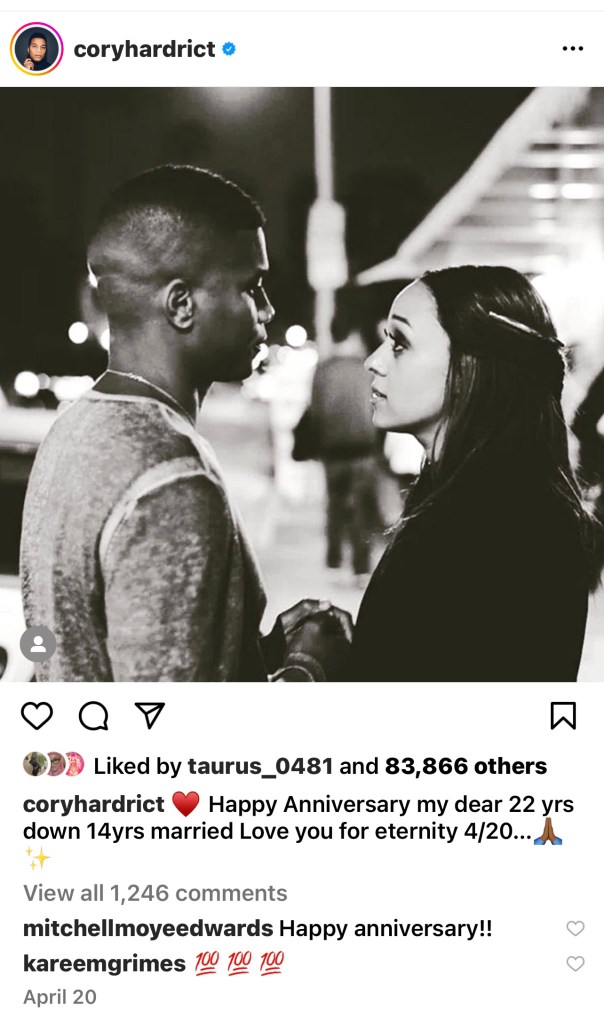Viewport: 604px width, 1024px height.
Task: Tap the share paper plane icon
Action: (x=150, y=716)
